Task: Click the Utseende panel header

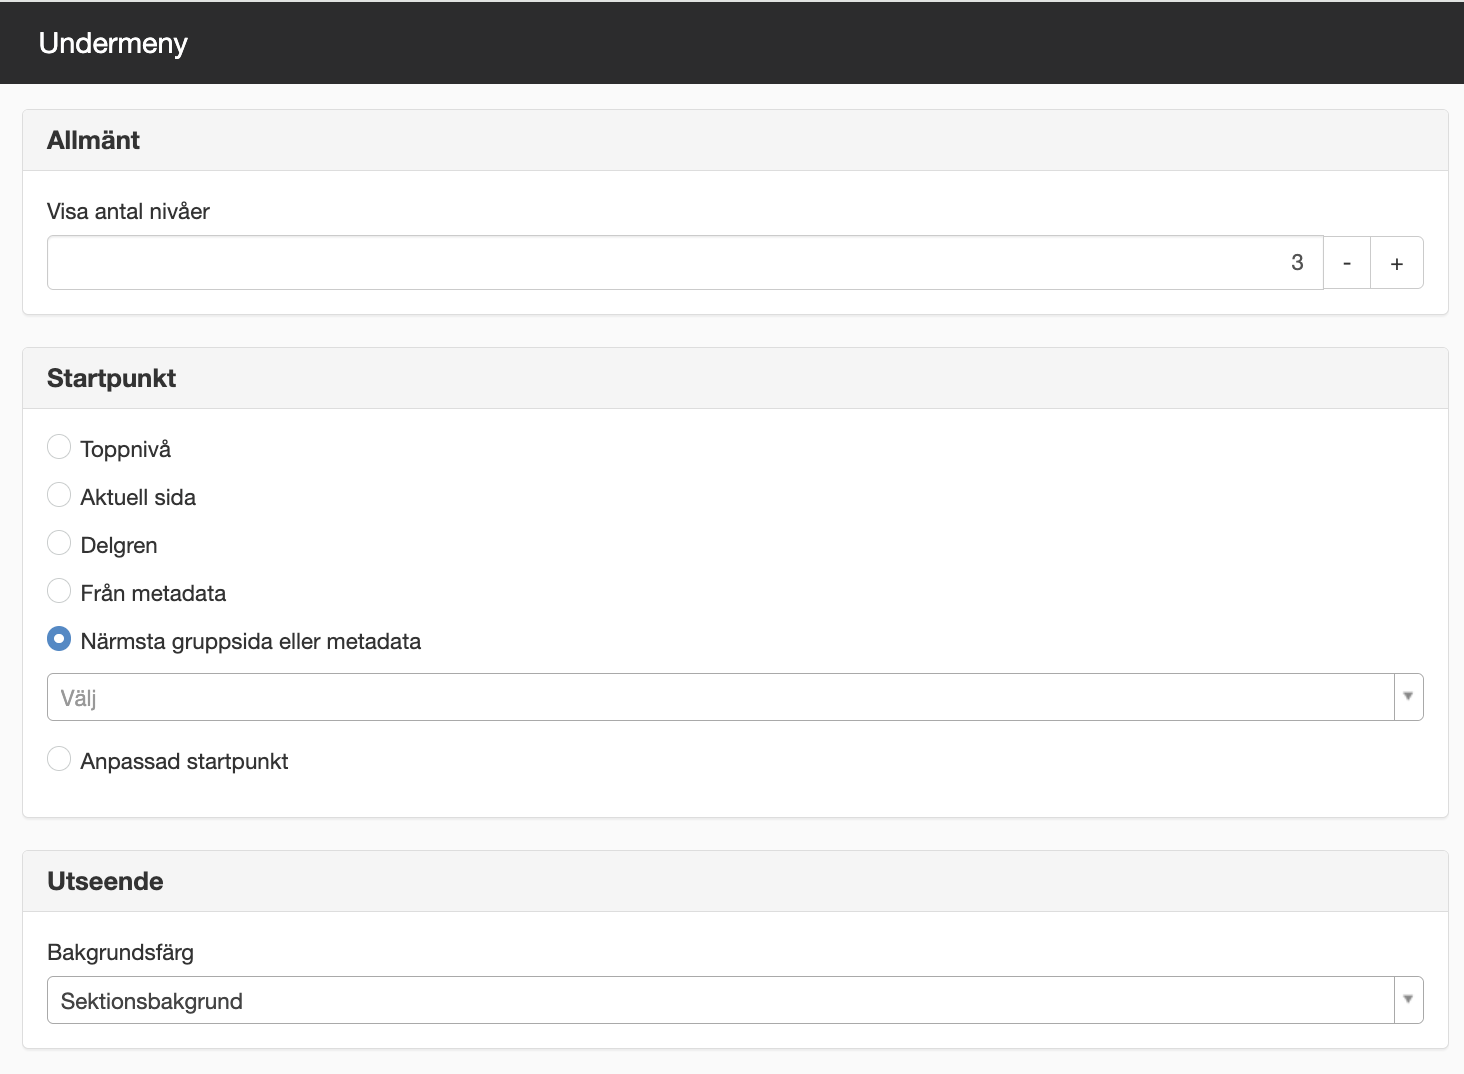Action: click(x=735, y=881)
